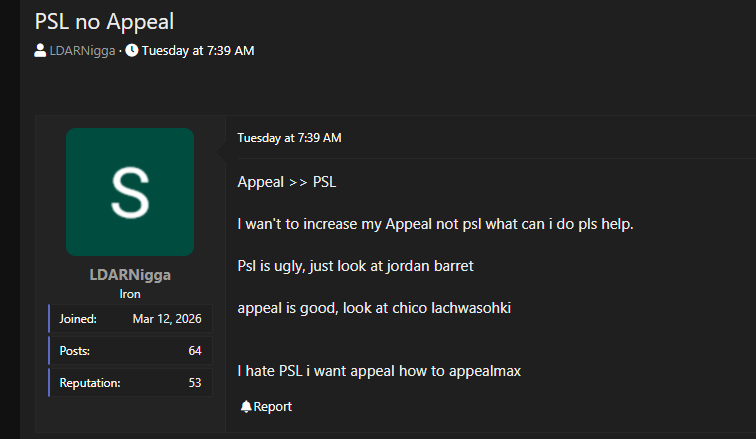Click the line mentioning chico lachwasohki
The width and height of the screenshot is (756, 439).
coord(374,308)
